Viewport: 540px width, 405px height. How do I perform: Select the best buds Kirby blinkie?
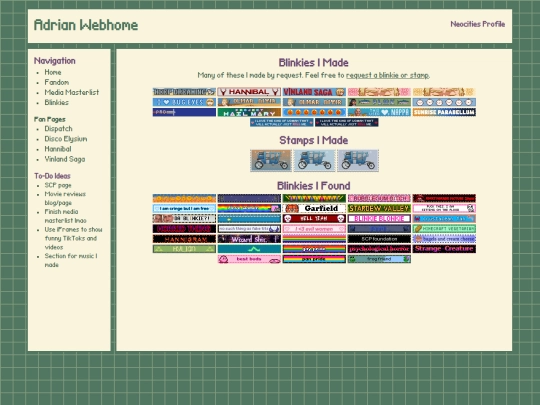coord(249,259)
